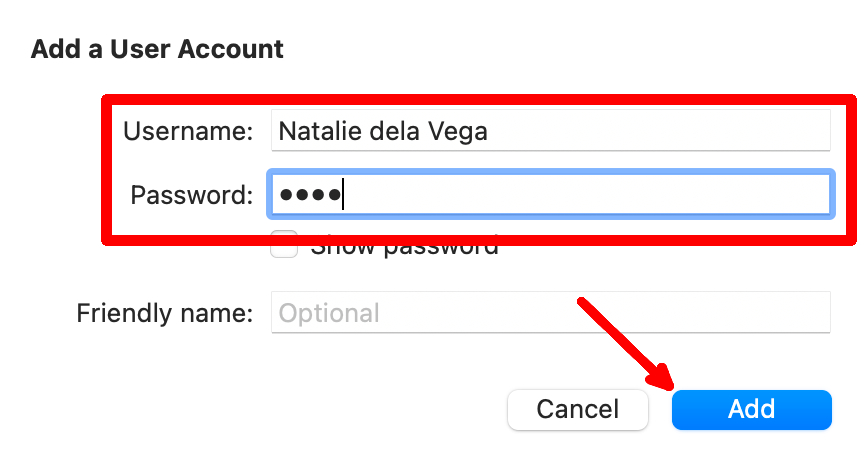Viewport: 864px width, 456px height.
Task: Click the Add button
Action: [x=751, y=409]
